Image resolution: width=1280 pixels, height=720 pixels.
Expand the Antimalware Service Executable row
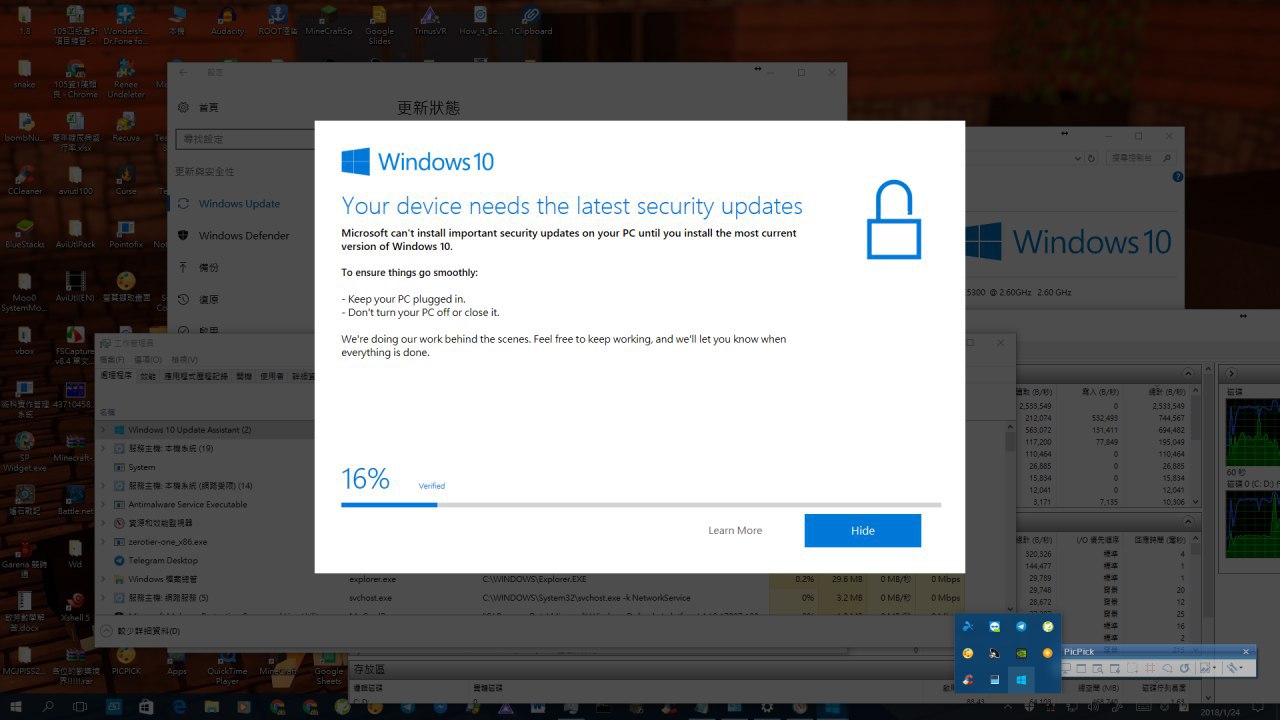pyautogui.click(x=102, y=504)
